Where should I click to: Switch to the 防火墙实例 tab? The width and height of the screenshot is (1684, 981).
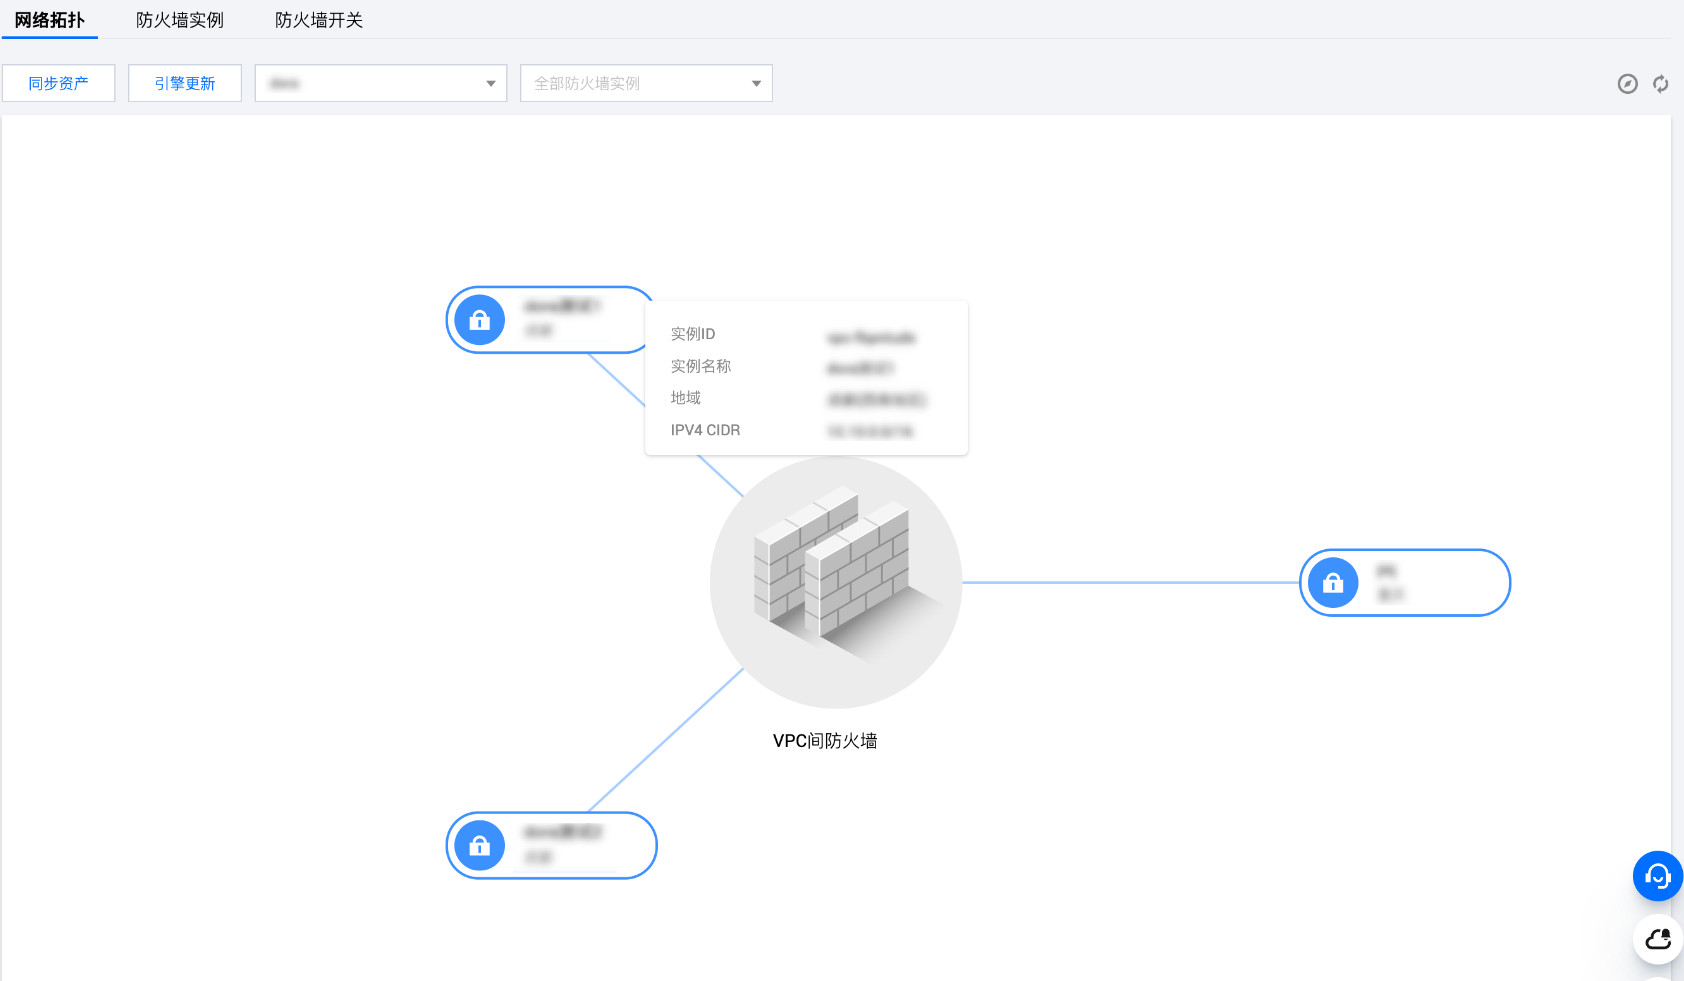coord(180,20)
